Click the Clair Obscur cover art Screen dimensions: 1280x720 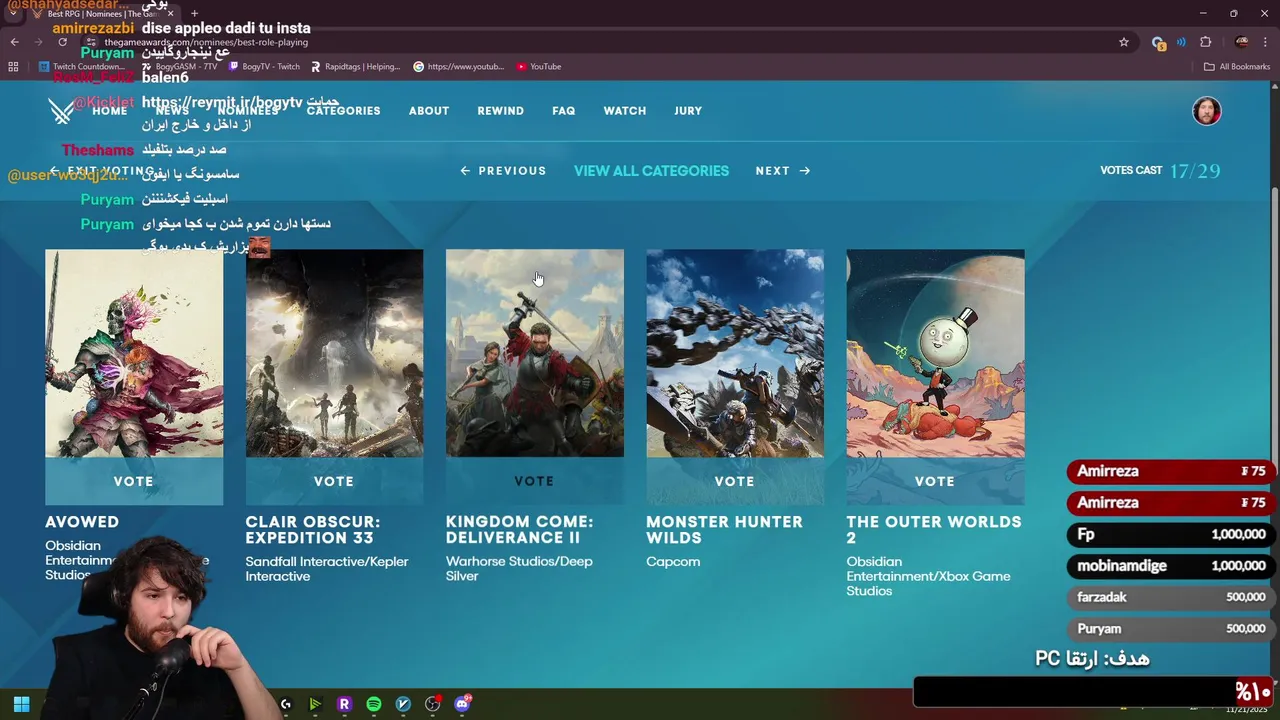(x=334, y=353)
